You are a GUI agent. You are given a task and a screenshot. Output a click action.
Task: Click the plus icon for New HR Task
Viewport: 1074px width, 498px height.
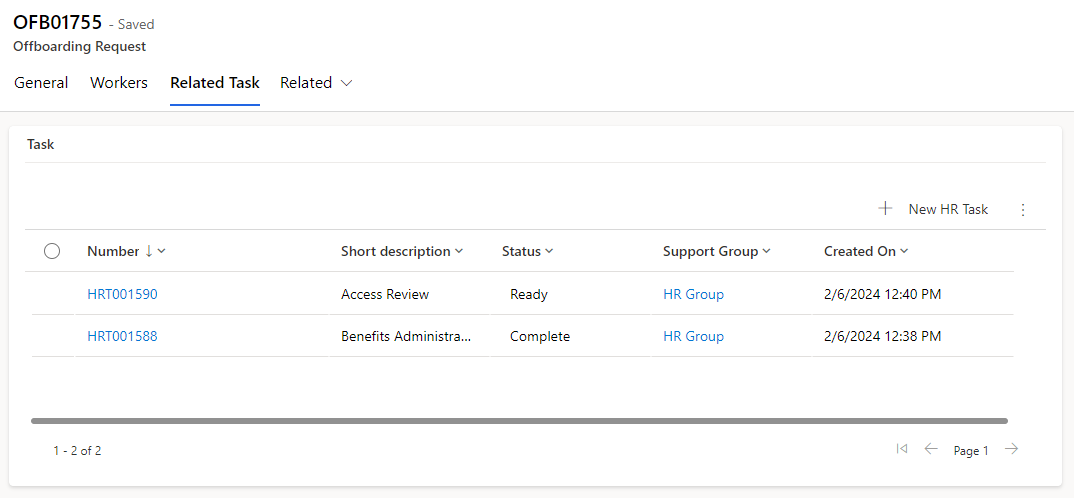coord(885,209)
